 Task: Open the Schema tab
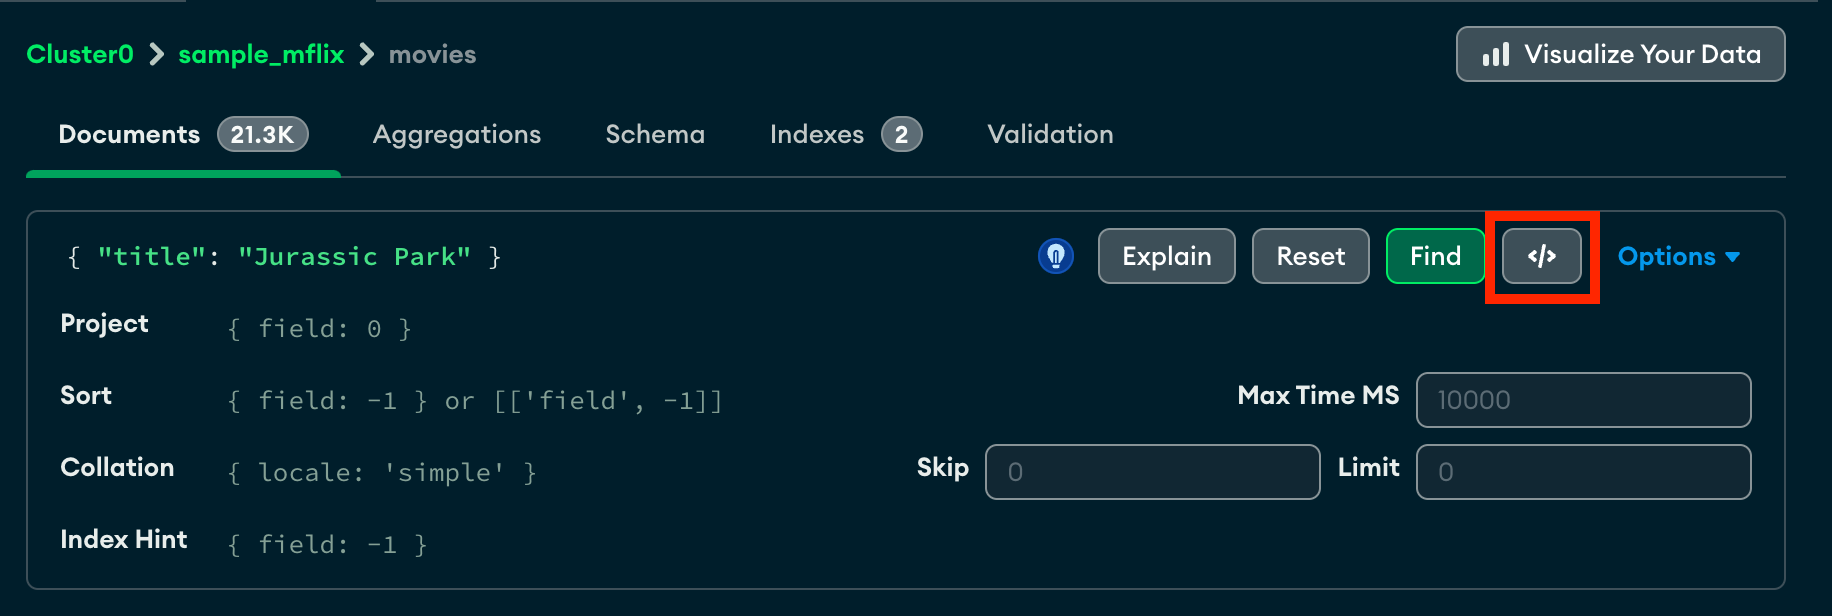(x=654, y=133)
